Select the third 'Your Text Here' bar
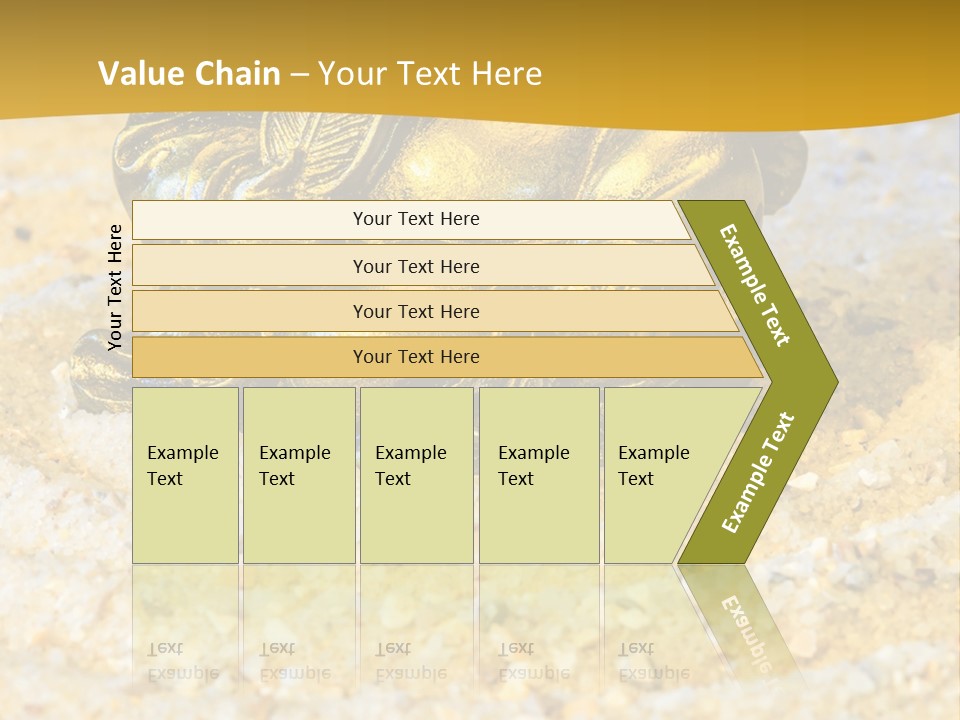The width and height of the screenshot is (960, 720). click(x=435, y=311)
